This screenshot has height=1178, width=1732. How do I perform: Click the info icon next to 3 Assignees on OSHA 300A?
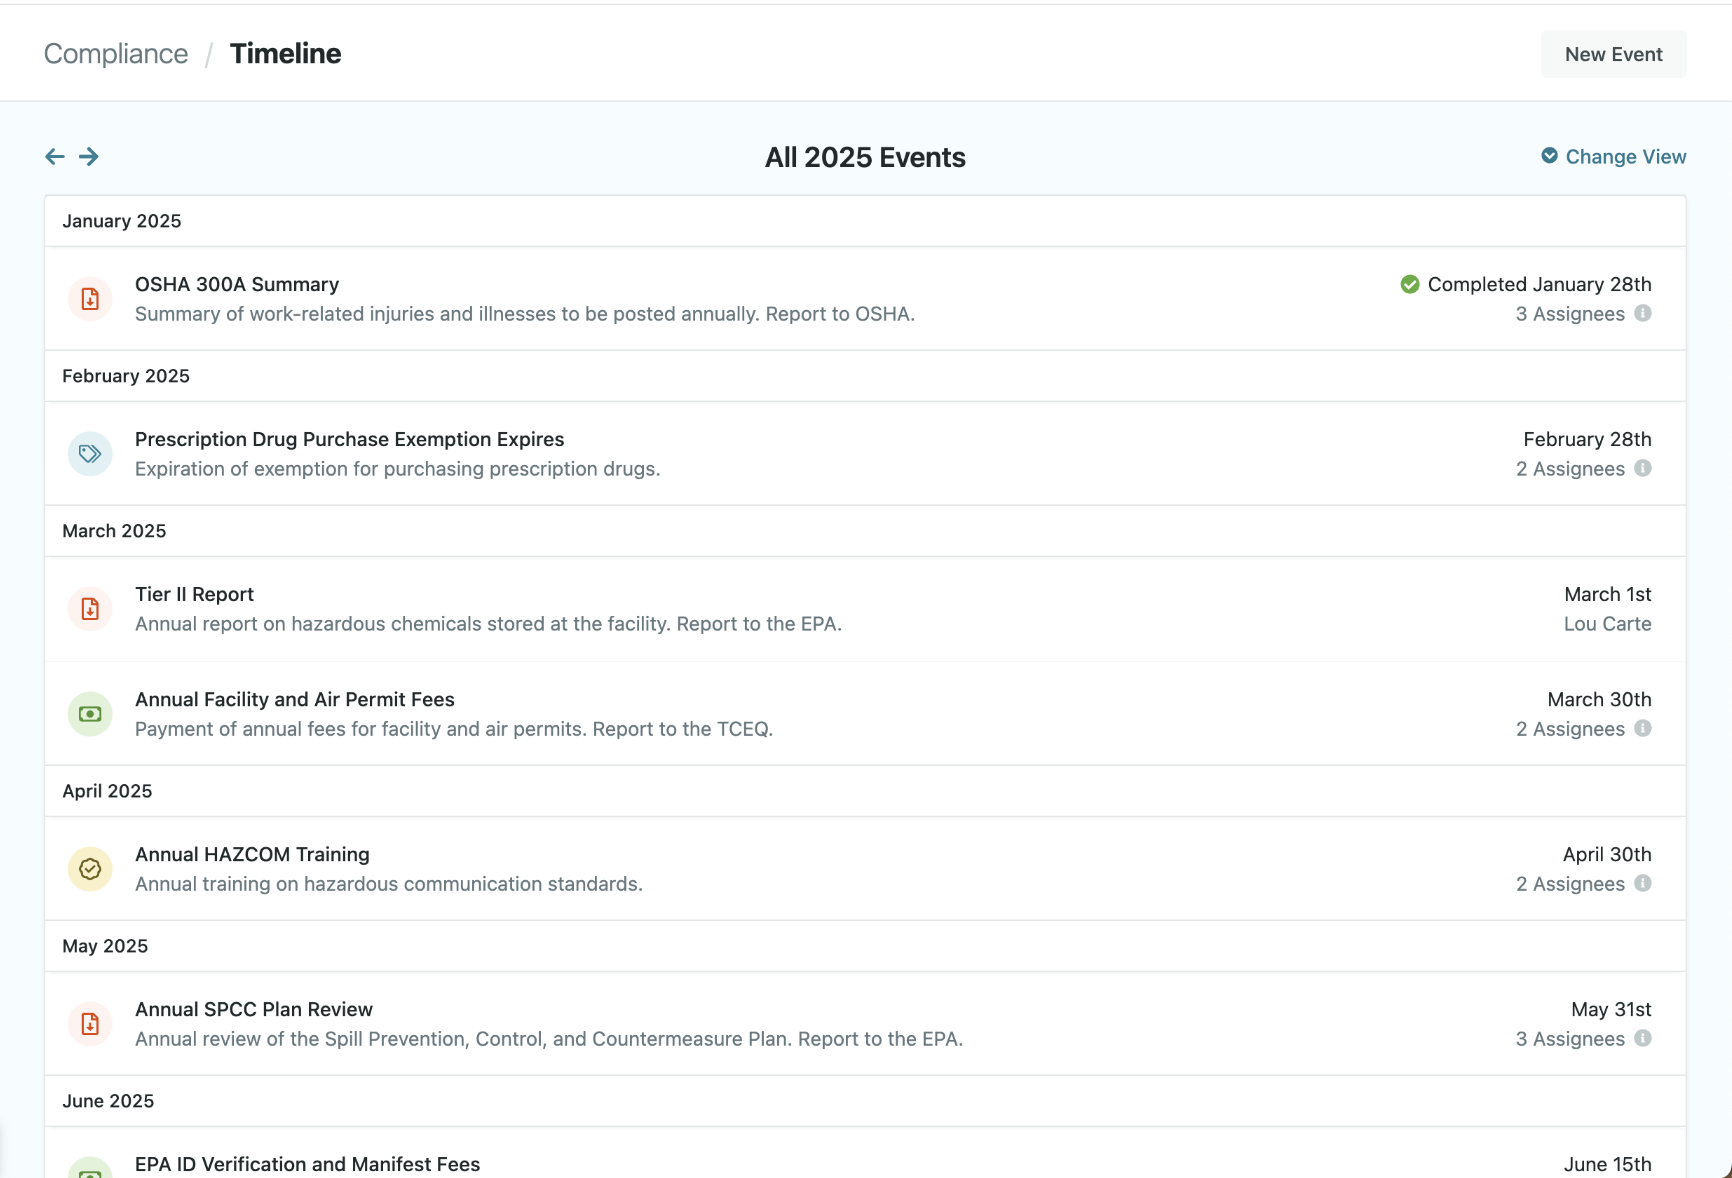[x=1643, y=314]
